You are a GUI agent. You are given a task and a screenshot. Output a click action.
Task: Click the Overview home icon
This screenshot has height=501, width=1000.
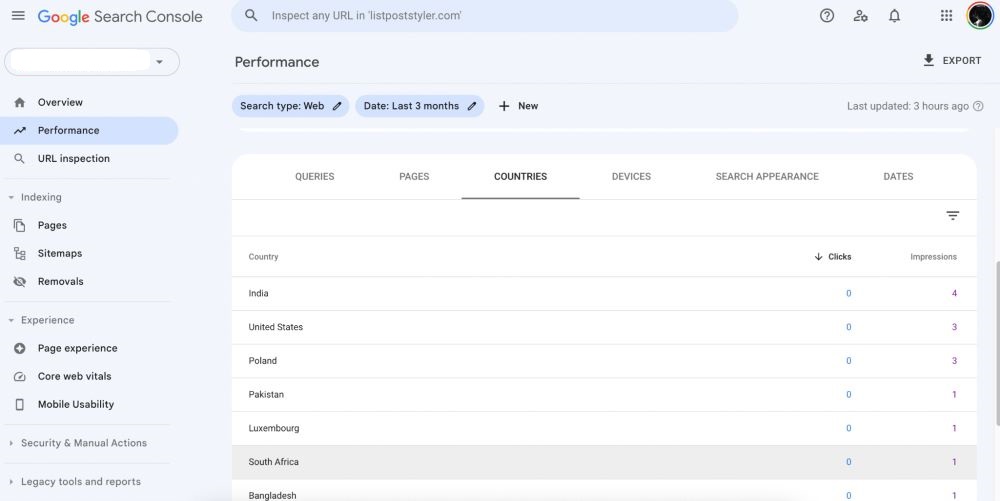[20, 102]
